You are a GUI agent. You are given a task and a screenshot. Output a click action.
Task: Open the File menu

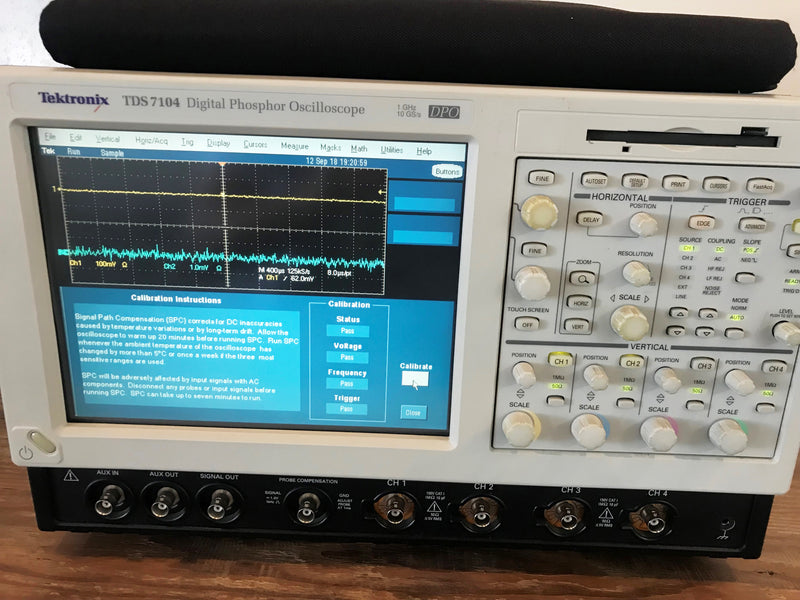pyautogui.click(x=48, y=138)
